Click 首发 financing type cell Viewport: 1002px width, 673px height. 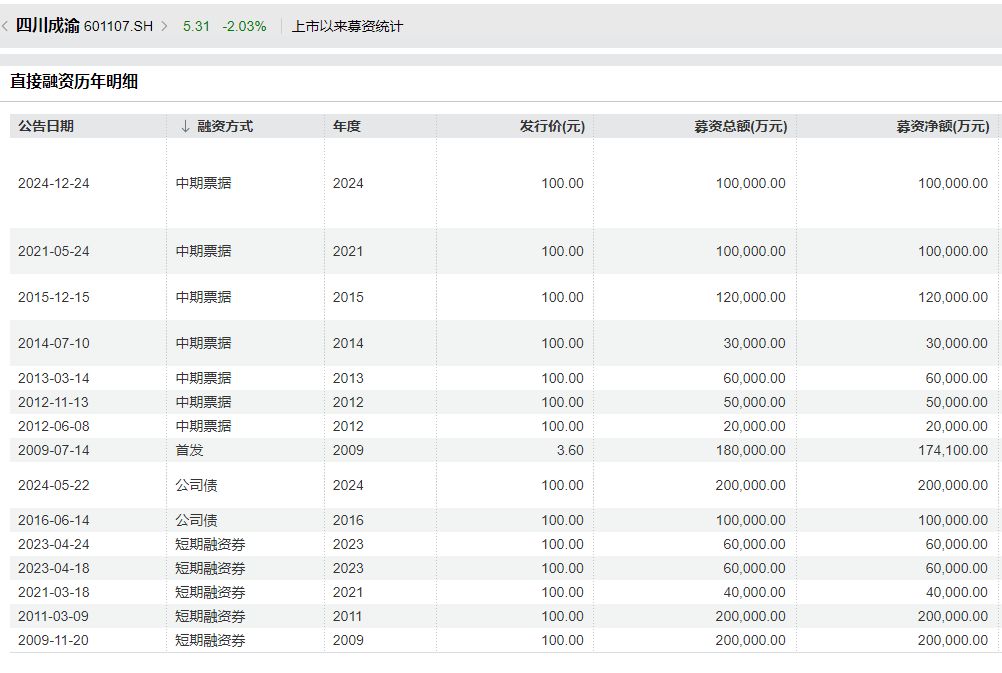pyautogui.click(x=189, y=450)
